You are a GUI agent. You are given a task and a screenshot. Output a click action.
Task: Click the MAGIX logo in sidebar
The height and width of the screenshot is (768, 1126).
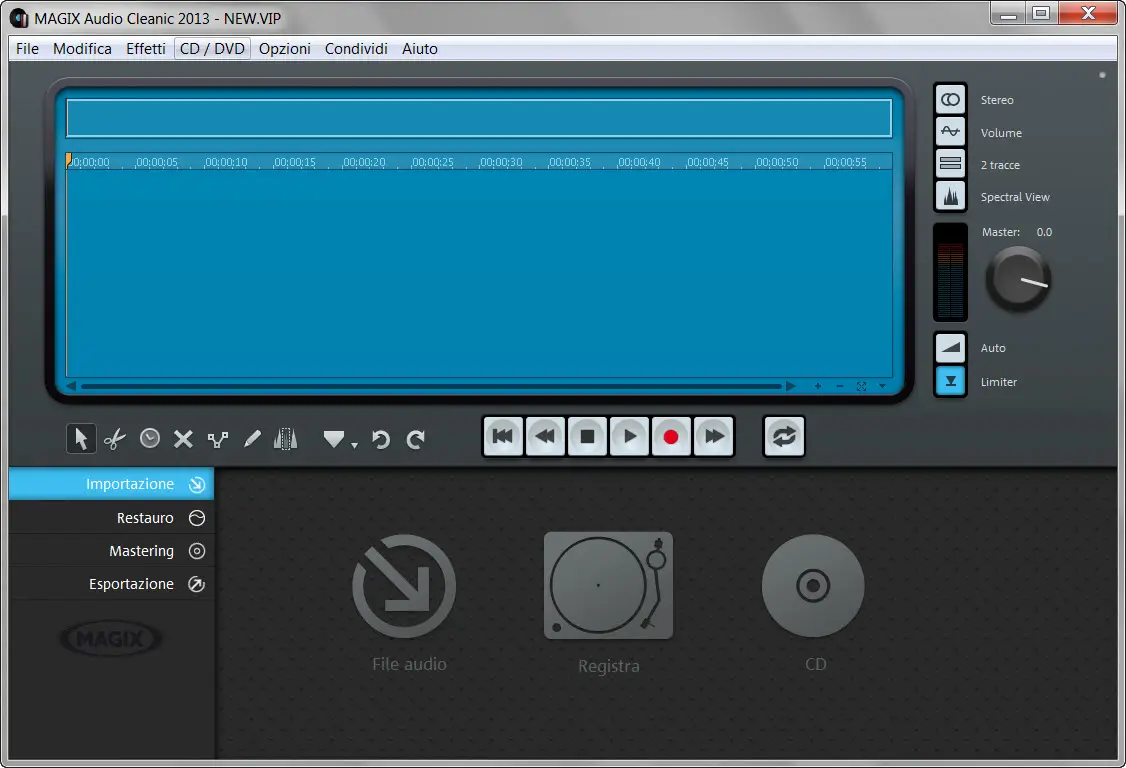pyautogui.click(x=111, y=638)
